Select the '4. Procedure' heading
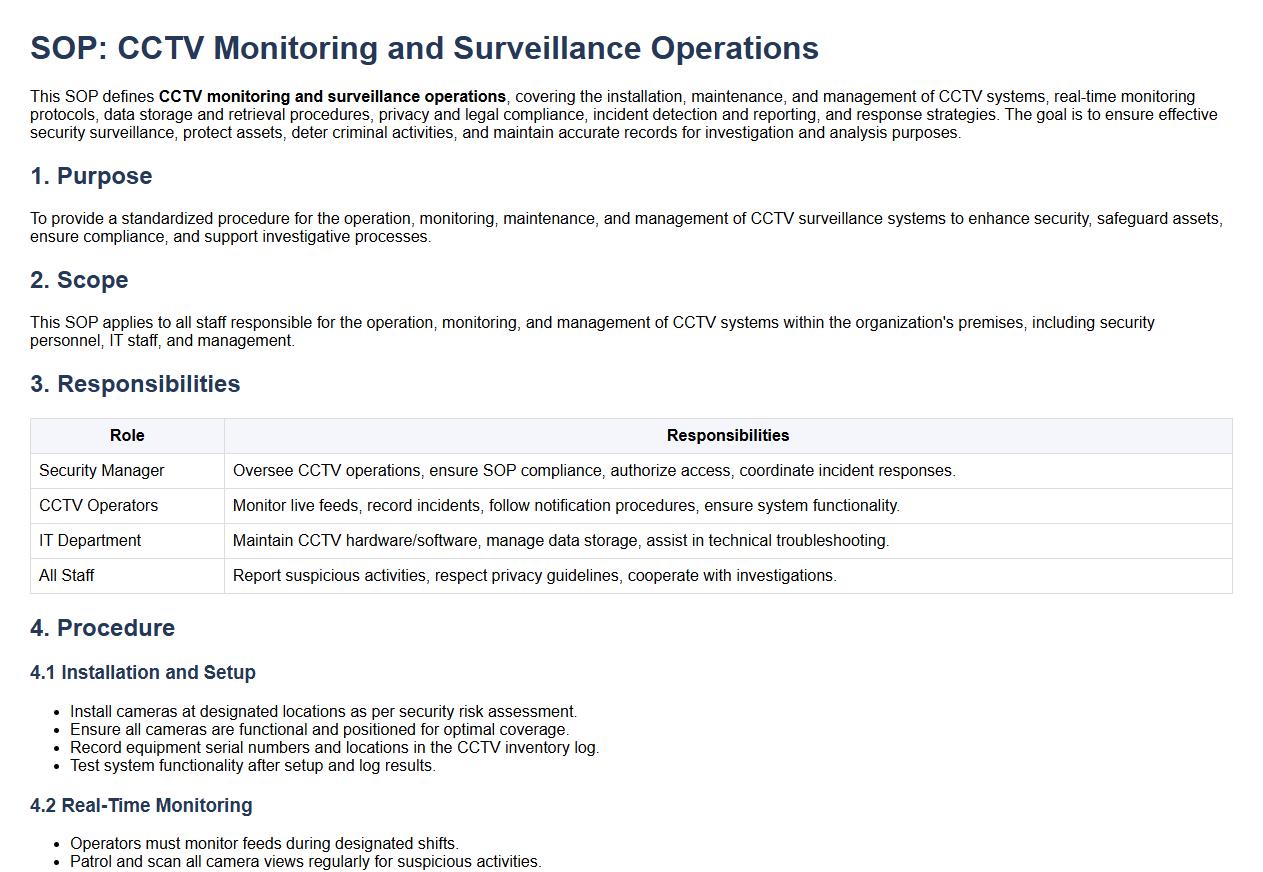 (x=102, y=628)
